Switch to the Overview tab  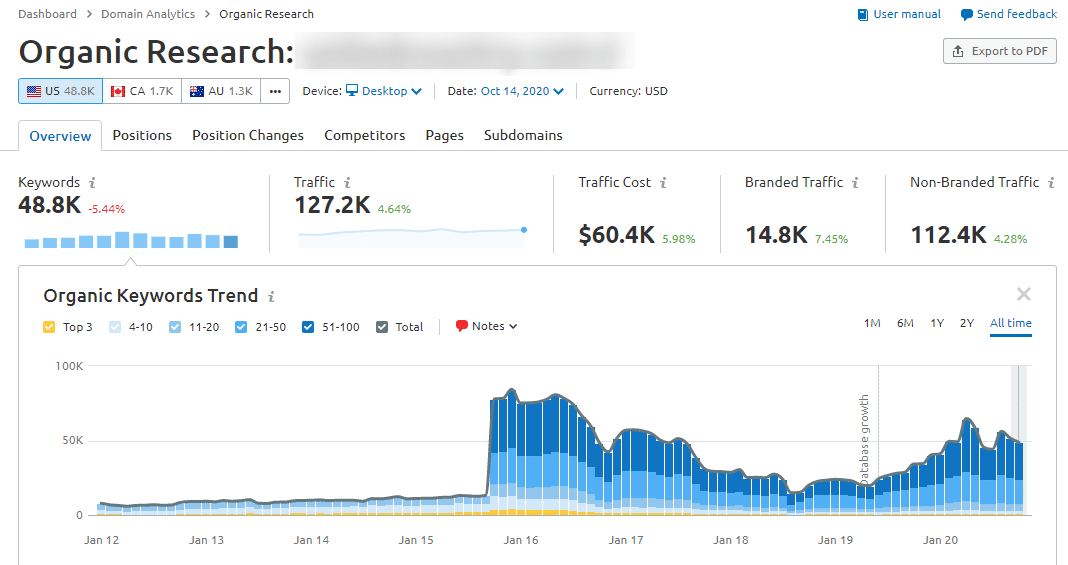pyautogui.click(x=60, y=136)
